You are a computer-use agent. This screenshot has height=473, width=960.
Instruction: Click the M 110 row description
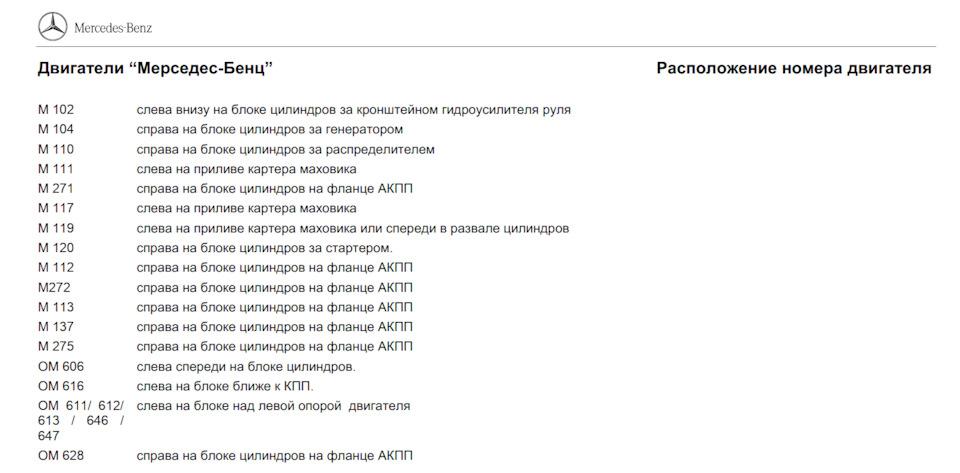pyautogui.click(x=285, y=149)
